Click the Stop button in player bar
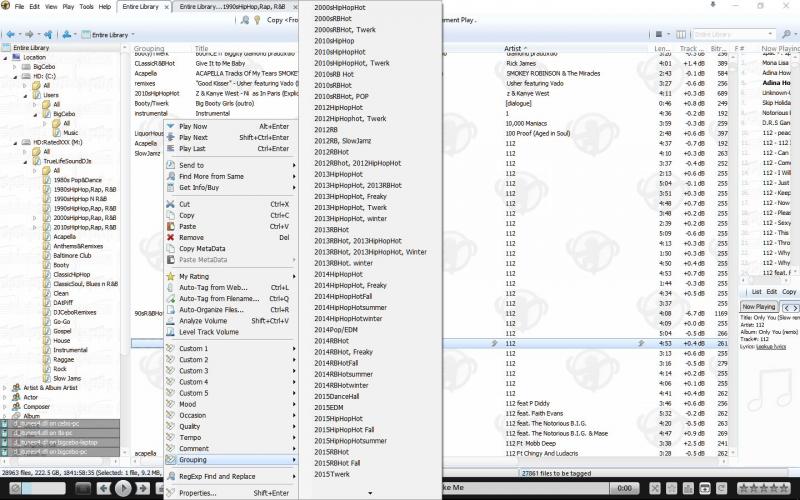The image size is (800, 500). tap(83, 488)
